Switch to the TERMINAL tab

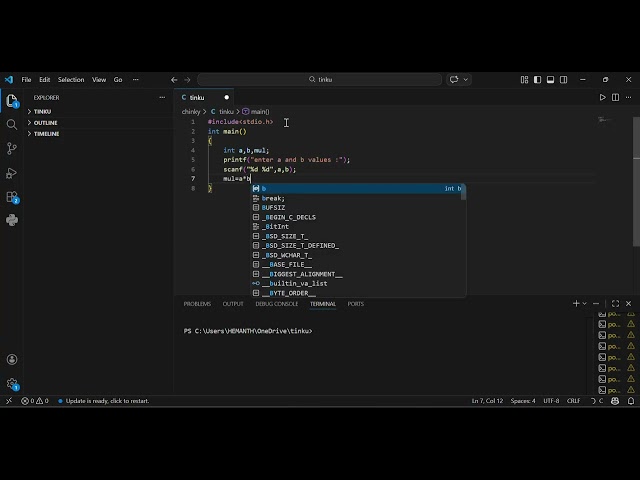pyautogui.click(x=322, y=304)
